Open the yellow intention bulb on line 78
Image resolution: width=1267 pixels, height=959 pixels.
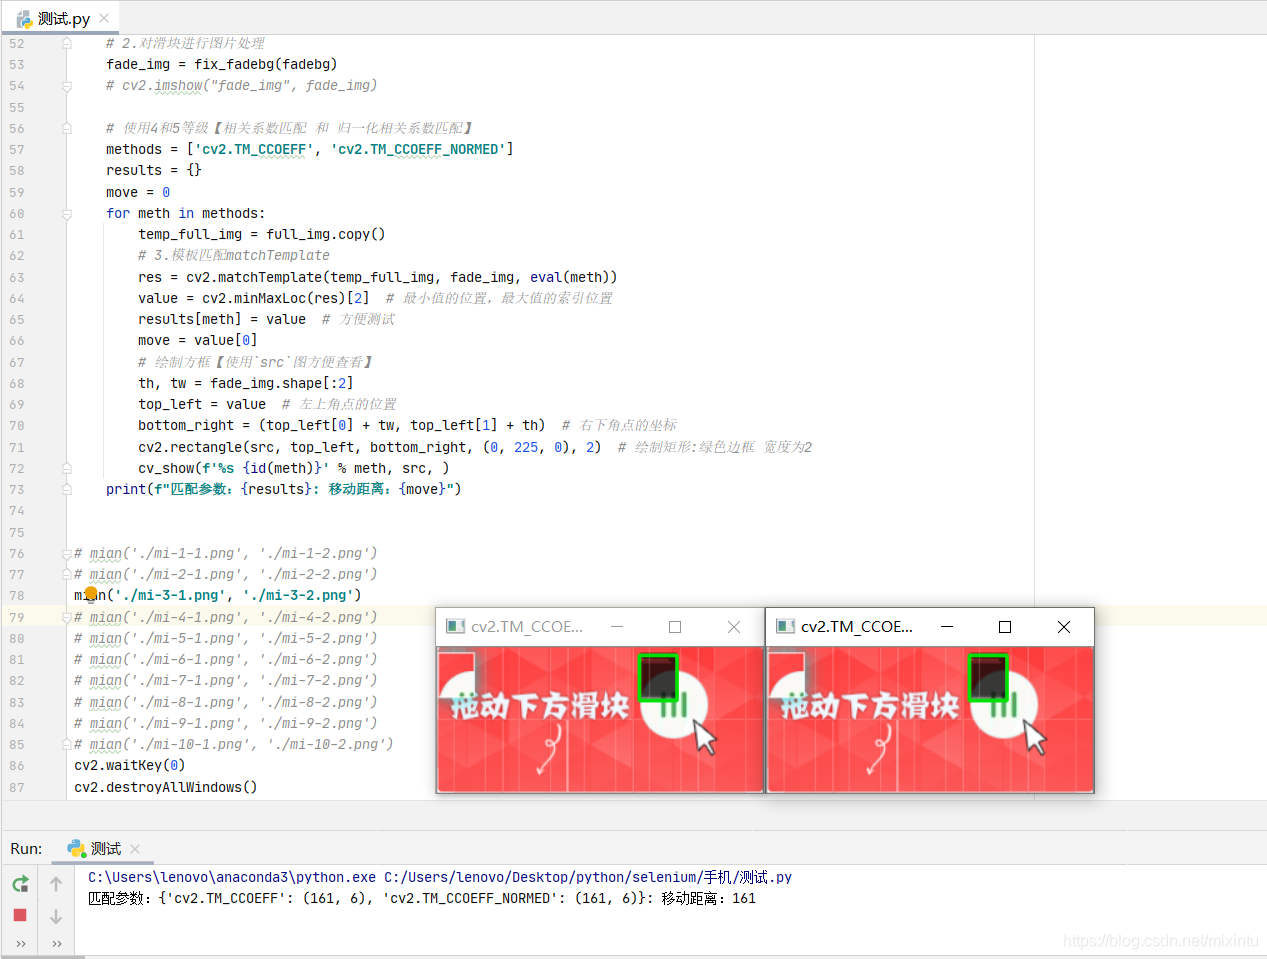click(x=91, y=594)
